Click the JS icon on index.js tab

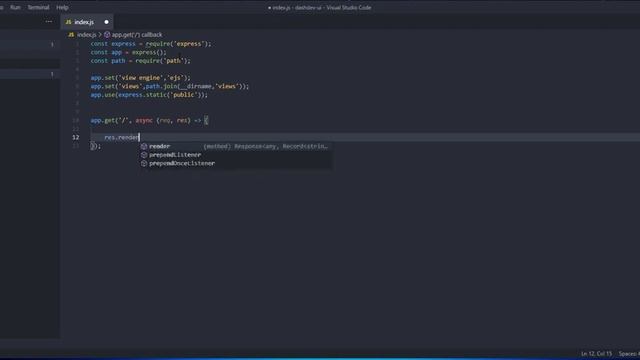(x=69, y=22)
